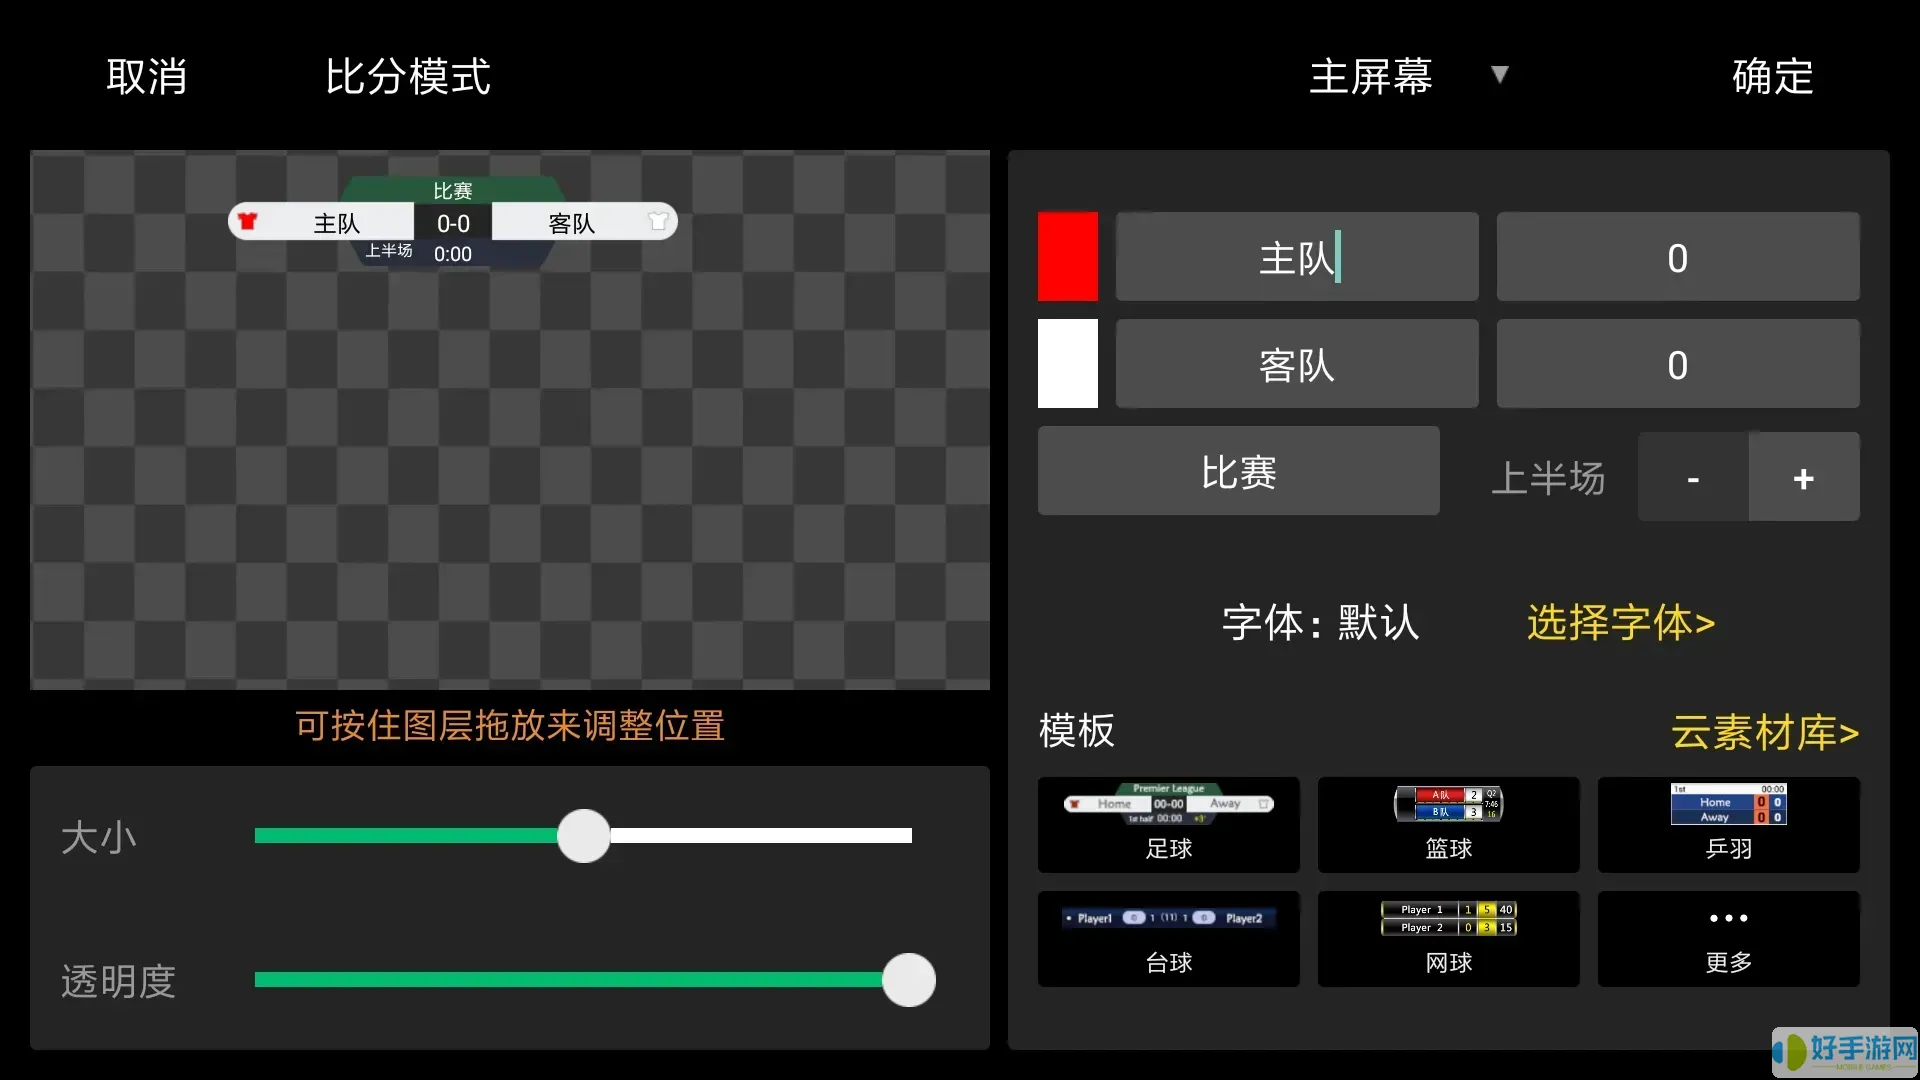Select the 篮球 basketball template
The width and height of the screenshot is (1920, 1080).
coord(1449,825)
